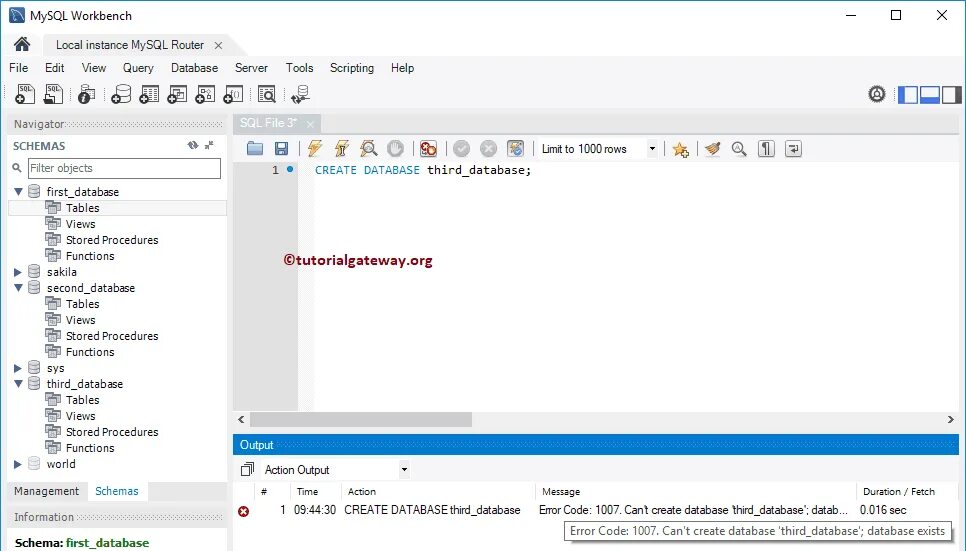Expand the sys schema
This screenshot has width=966, height=551.
pos(18,368)
